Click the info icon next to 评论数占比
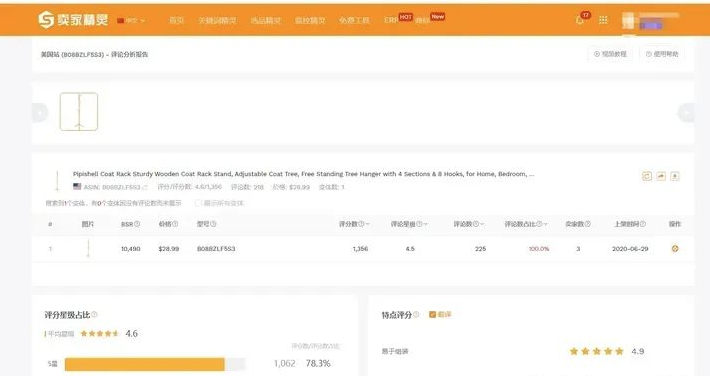This screenshot has height=376, width=710. [x=539, y=224]
